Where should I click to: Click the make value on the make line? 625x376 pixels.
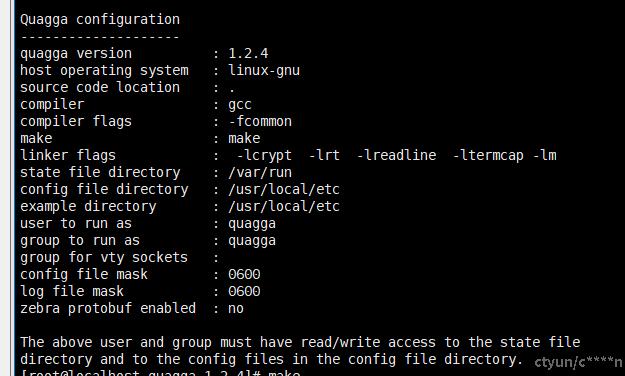244,138
